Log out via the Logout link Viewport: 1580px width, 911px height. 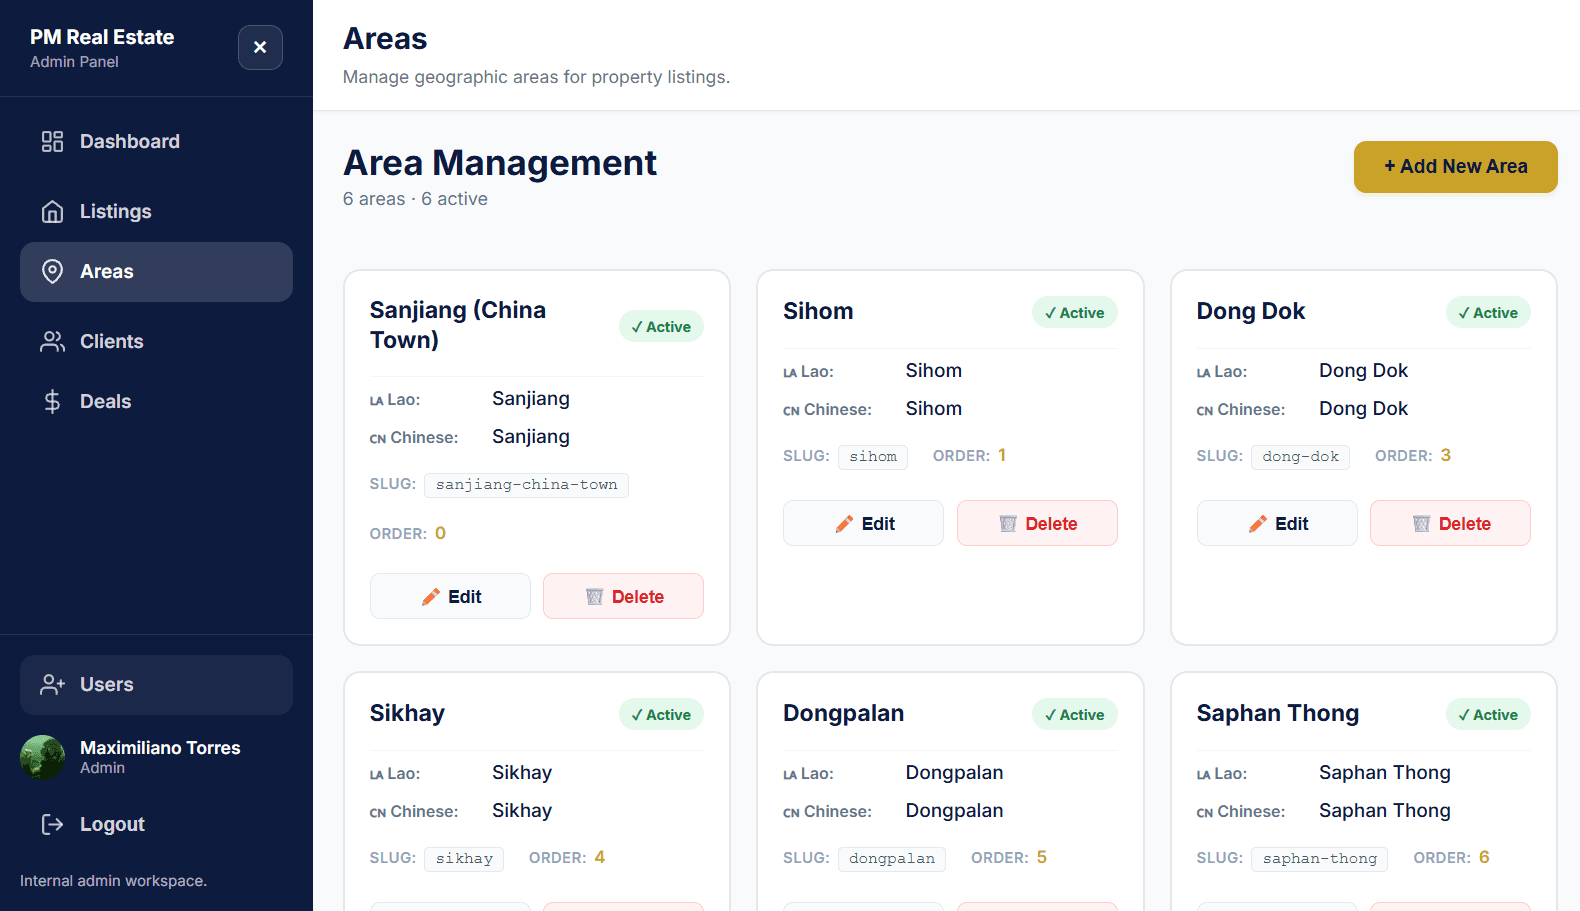click(x=156, y=824)
